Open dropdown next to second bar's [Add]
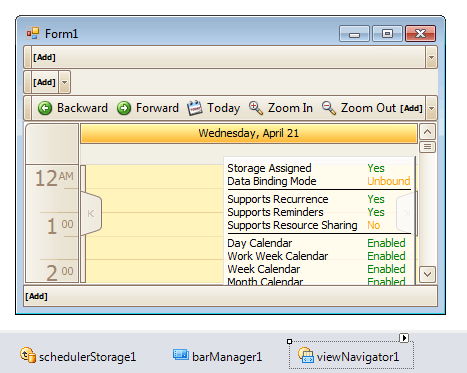This screenshot has width=467, height=373. [64, 82]
